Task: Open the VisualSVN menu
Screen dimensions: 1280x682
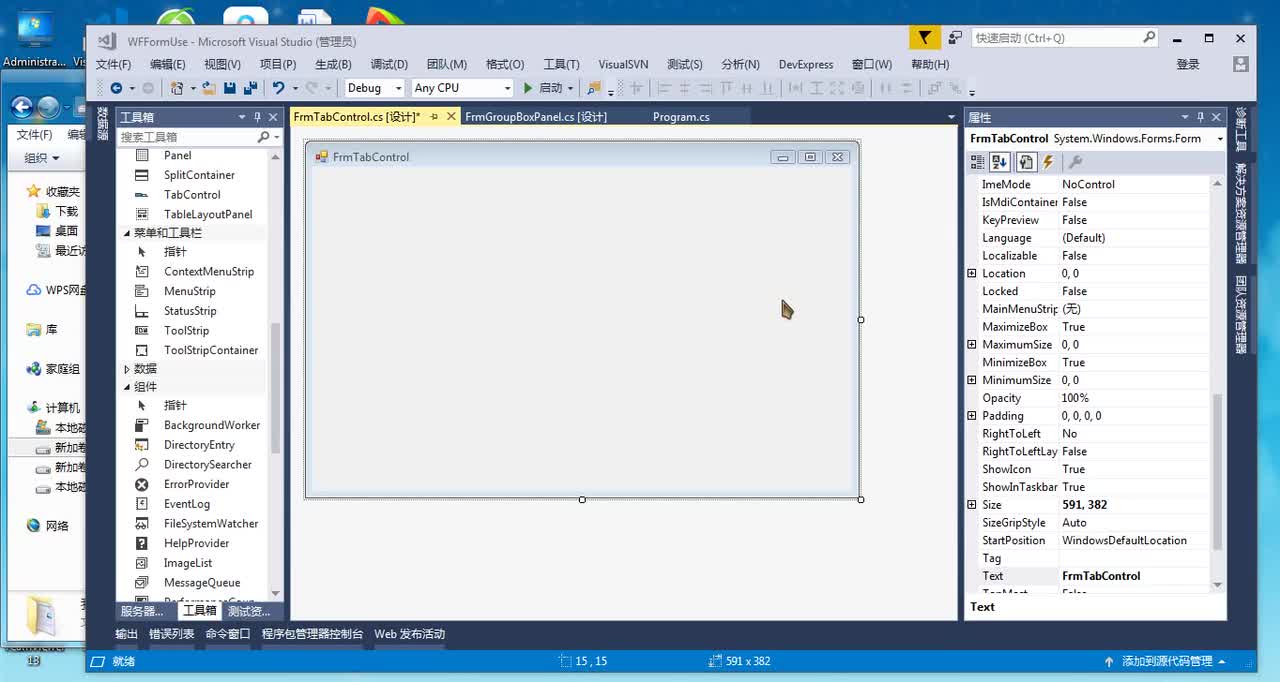Action: pyautogui.click(x=623, y=64)
